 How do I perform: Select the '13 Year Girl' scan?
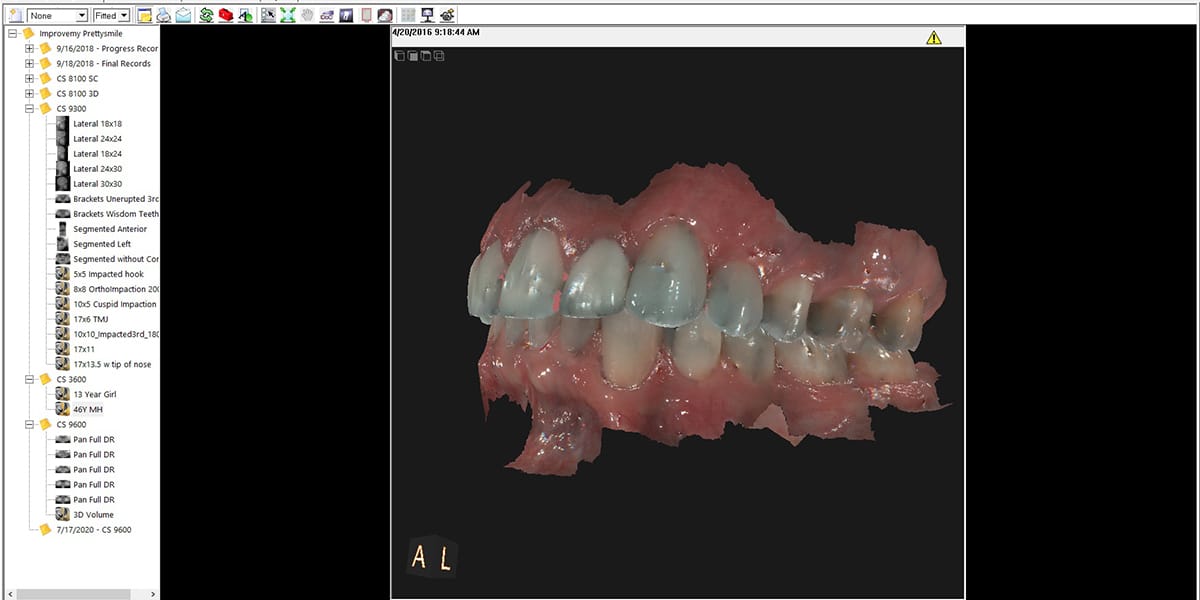[95, 395]
